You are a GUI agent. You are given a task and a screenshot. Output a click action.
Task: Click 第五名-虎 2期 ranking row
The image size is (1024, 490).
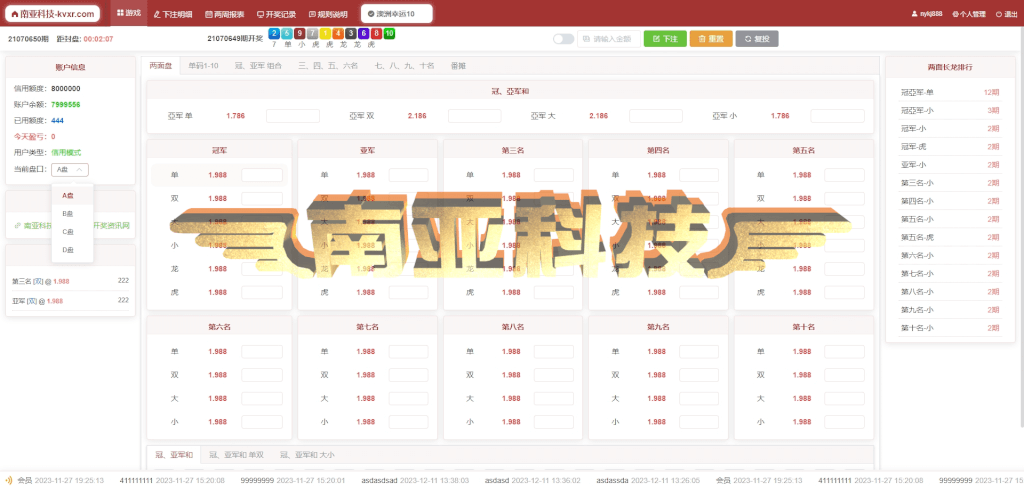pos(950,237)
